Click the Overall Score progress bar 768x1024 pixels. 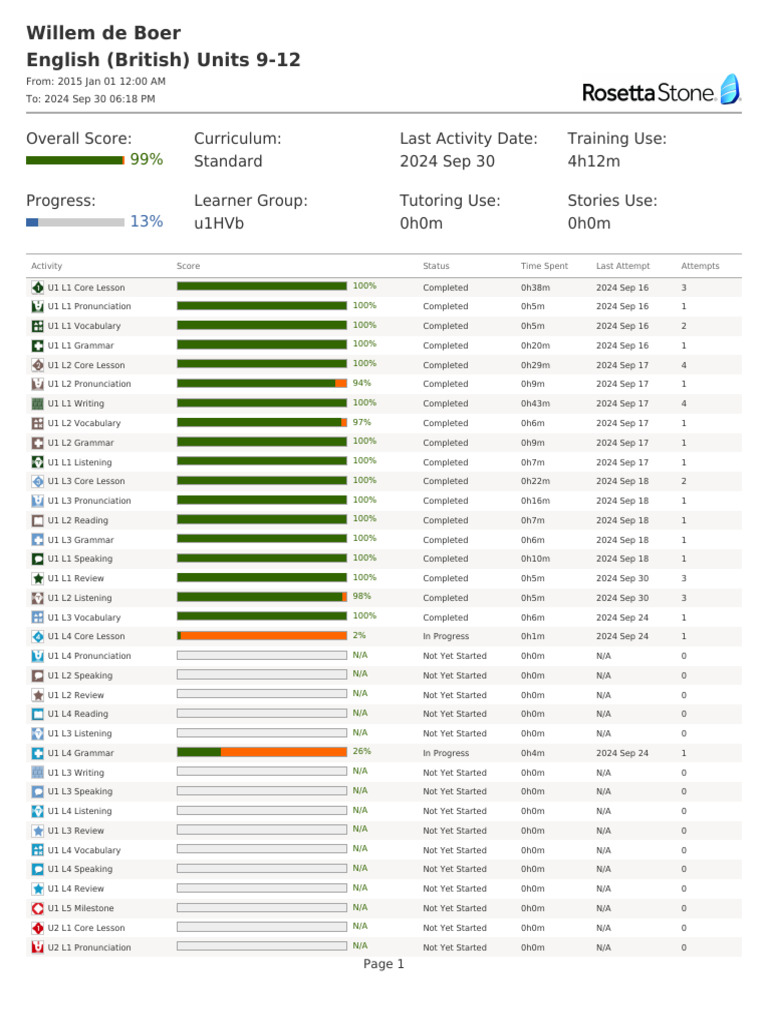[75, 160]
